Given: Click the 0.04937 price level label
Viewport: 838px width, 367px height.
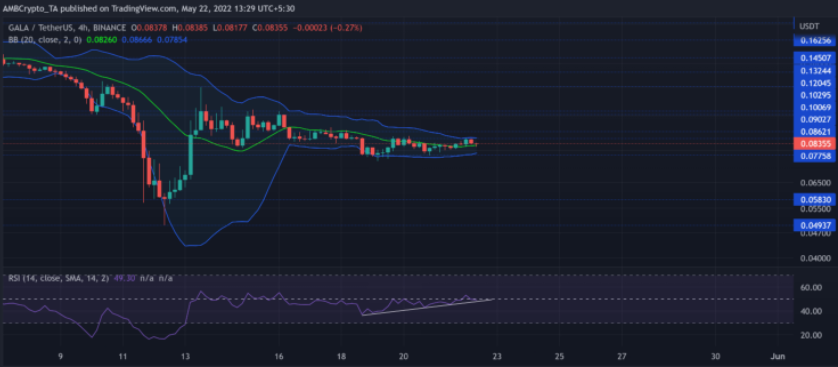Looking at the screenshot, I should click(815, 225).
